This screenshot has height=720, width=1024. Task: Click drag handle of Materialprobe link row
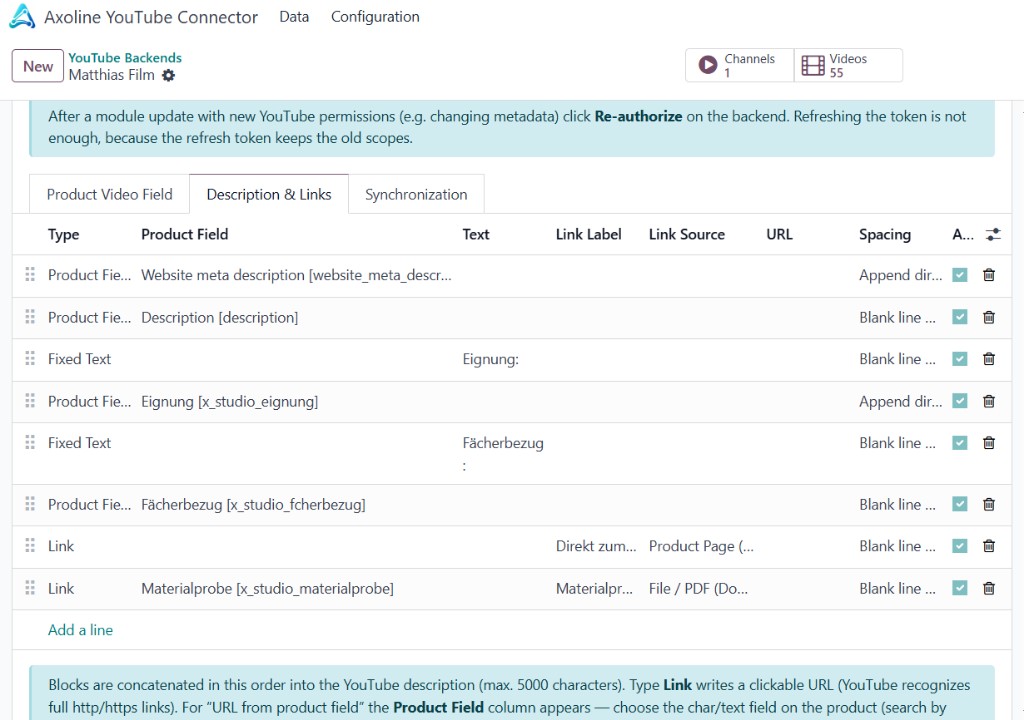(x=30, y=588)
